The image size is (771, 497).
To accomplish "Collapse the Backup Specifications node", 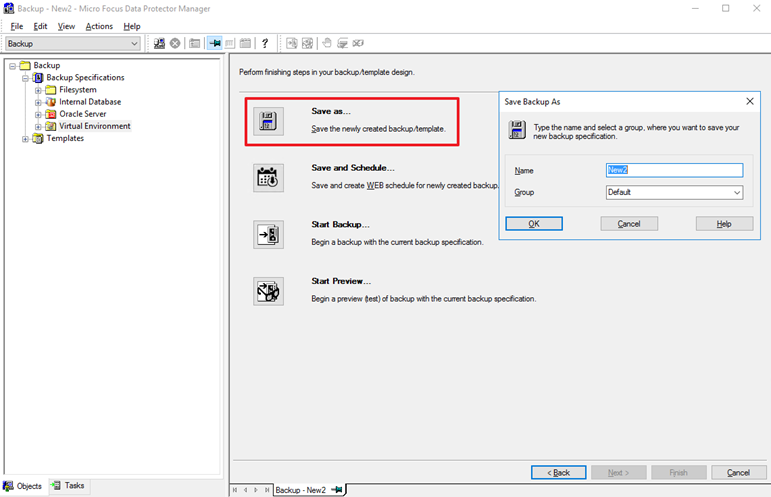I will [x=25, y=78].
